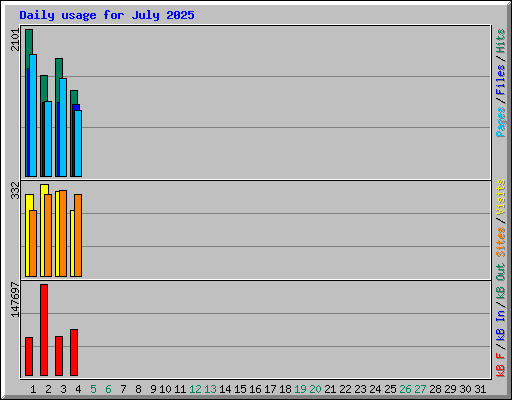
Task: Click the green weekend day 19 label
Action: [x=300, y=389]
